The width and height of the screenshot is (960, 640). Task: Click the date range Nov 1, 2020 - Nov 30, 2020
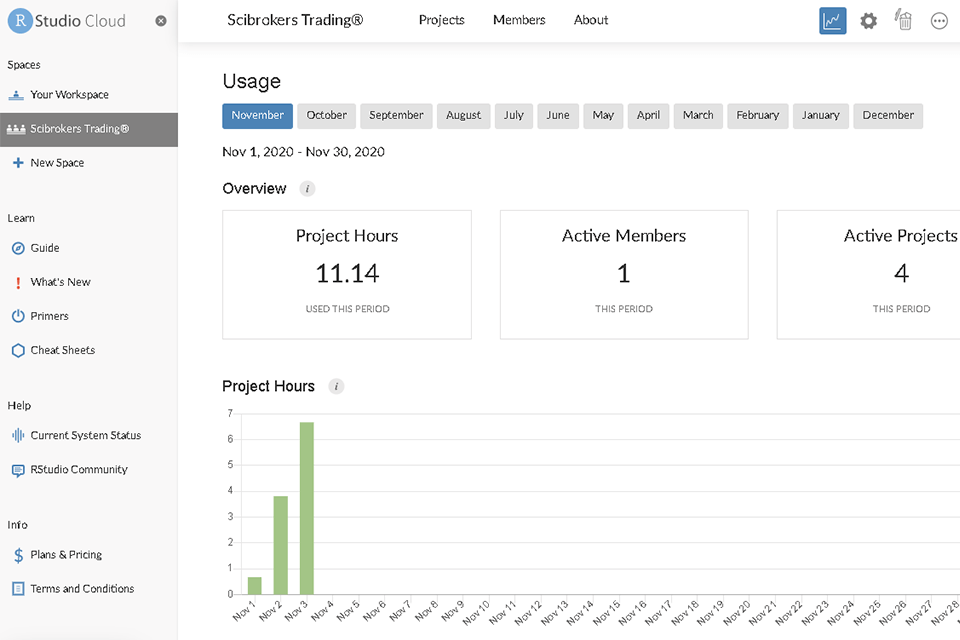304,152
